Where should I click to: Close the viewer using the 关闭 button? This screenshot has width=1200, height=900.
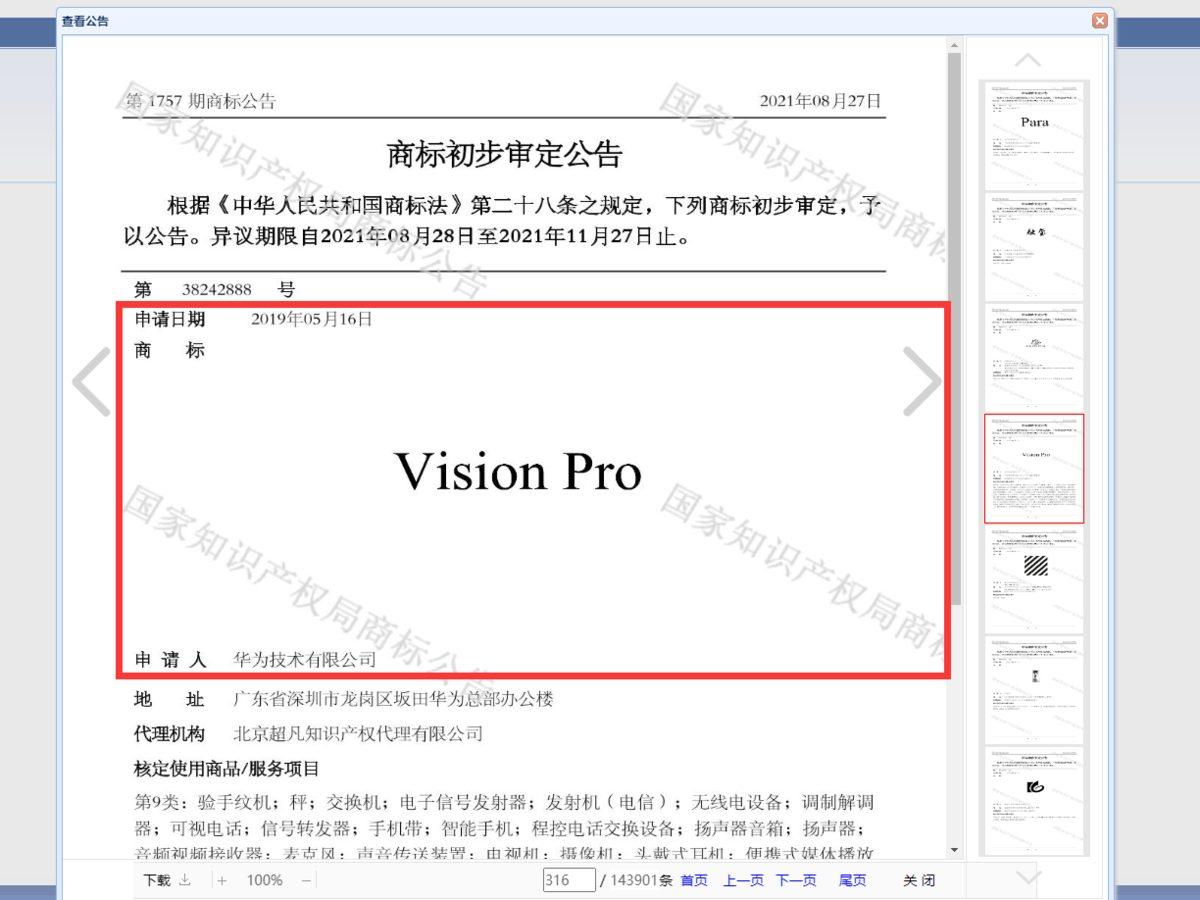point(919,880)
